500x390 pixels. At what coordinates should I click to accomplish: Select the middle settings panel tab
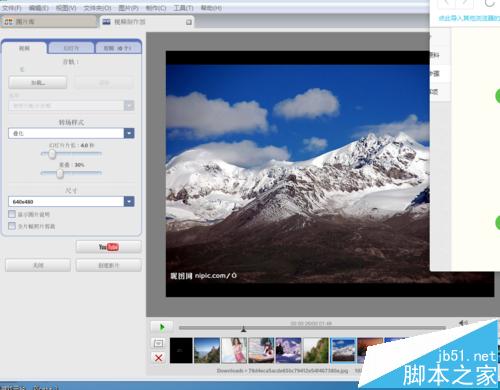coord(71,48)
